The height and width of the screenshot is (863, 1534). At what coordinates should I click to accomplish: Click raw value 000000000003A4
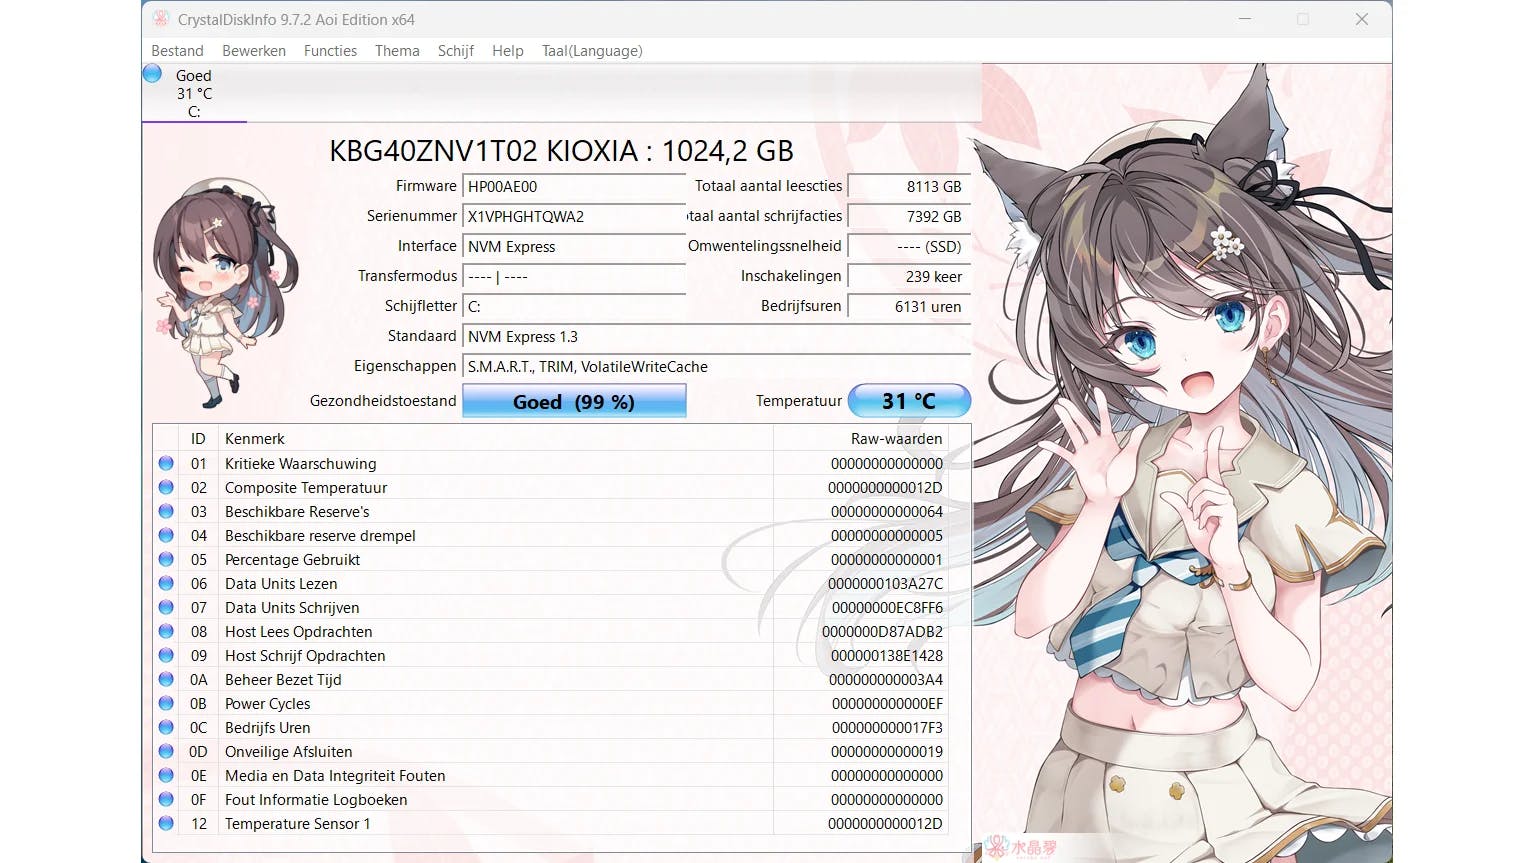[x=886, y=679]
